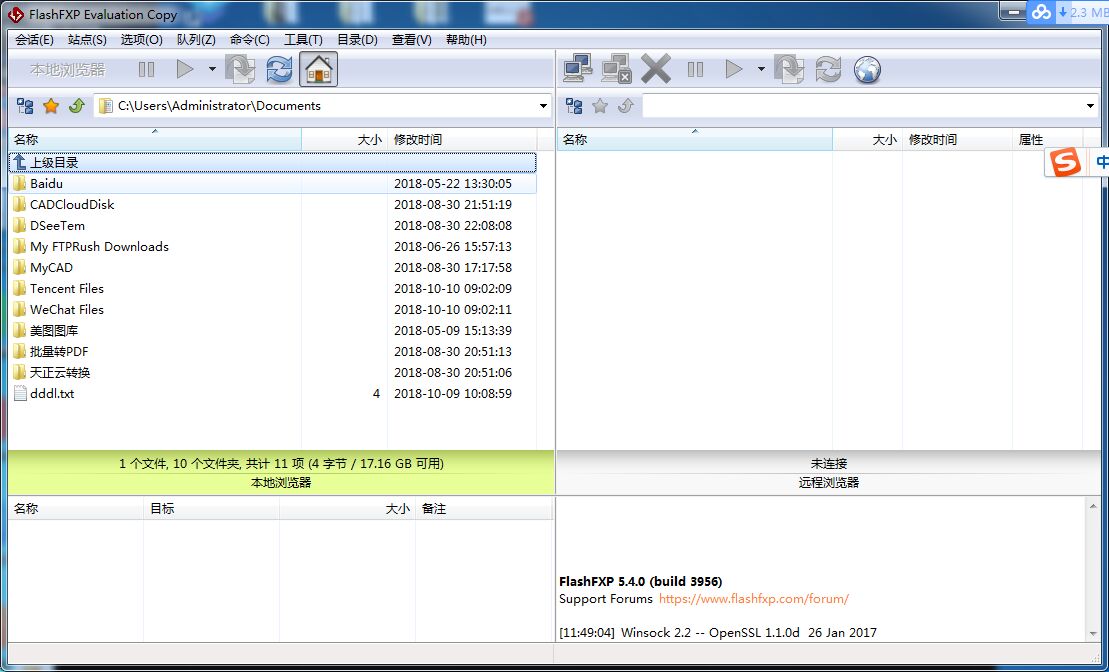1109x672 pixels.
Task: Open the 查看(V) menu
Action: coord(412,40)
